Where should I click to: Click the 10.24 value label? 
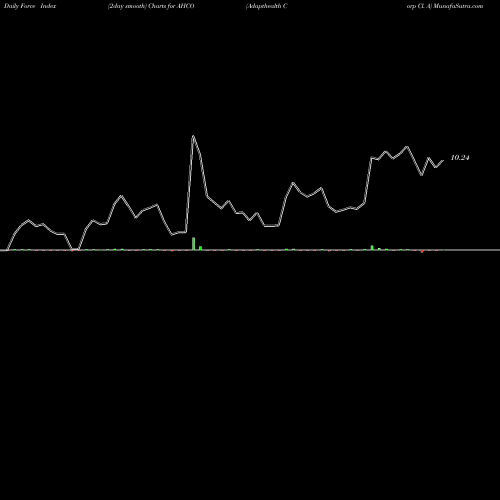pyautogui.click(x=460, y=158)
